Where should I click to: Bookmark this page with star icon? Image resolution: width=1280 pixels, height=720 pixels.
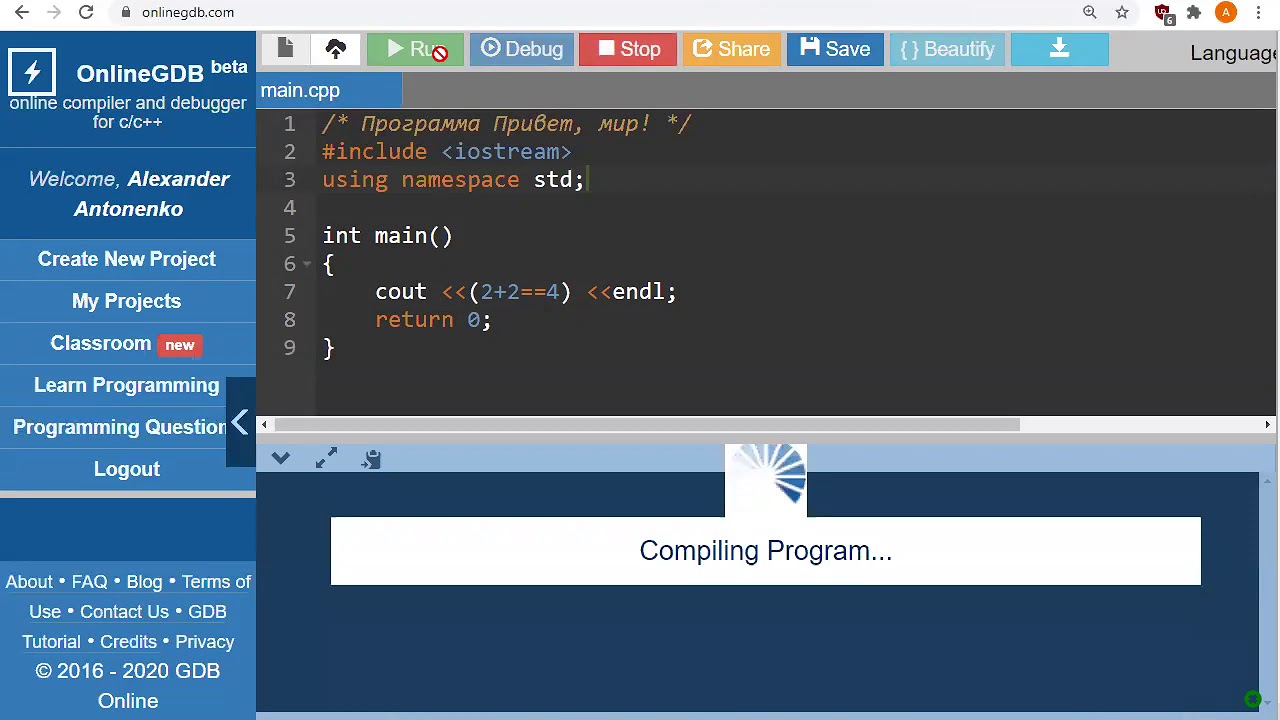pyautogui.click(x=1122, y=12)
